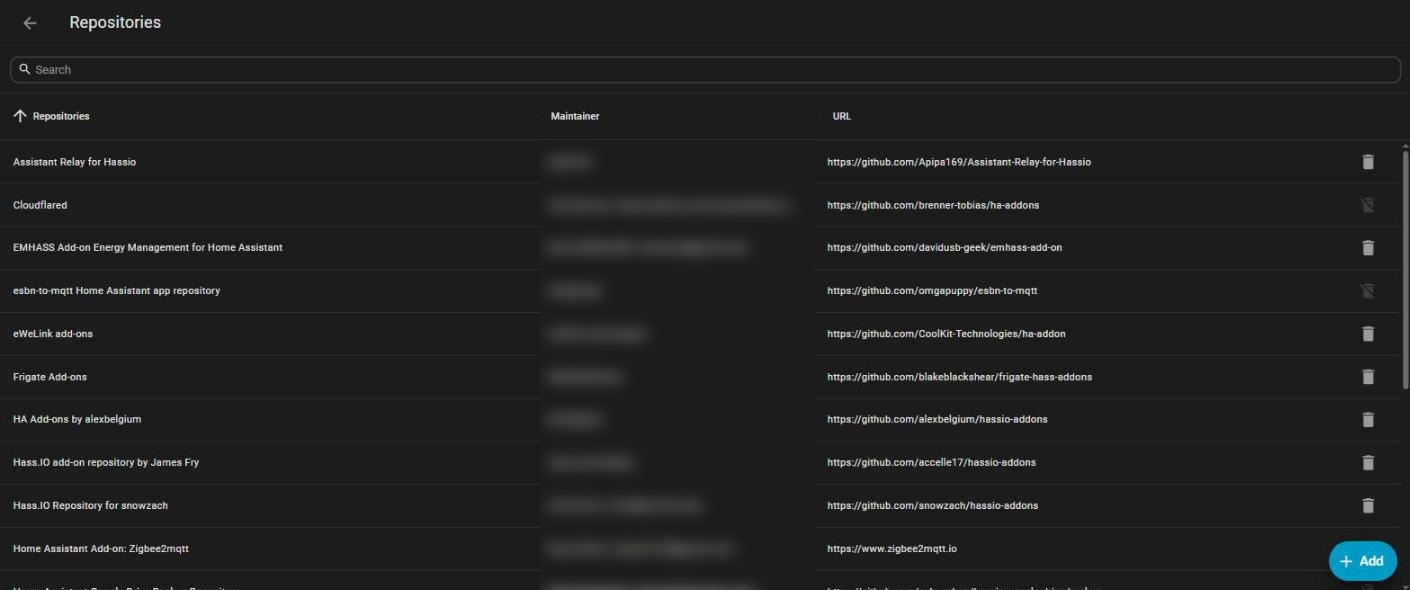This screenshot has height=590, width=1410.
Task: Select Home Assistant Add-on: Zigbee2mqtt name
Action: pos(101,549)
